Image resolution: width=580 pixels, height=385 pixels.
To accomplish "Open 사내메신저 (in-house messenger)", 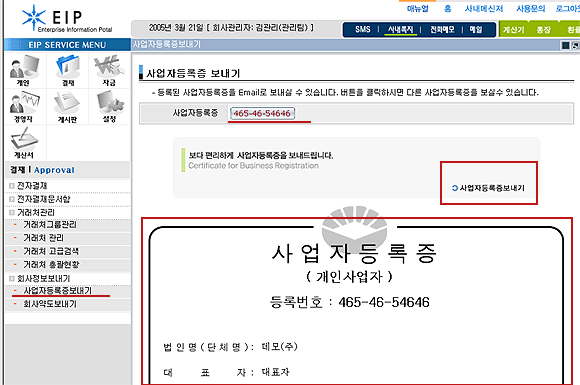I will tap(484, 8).
